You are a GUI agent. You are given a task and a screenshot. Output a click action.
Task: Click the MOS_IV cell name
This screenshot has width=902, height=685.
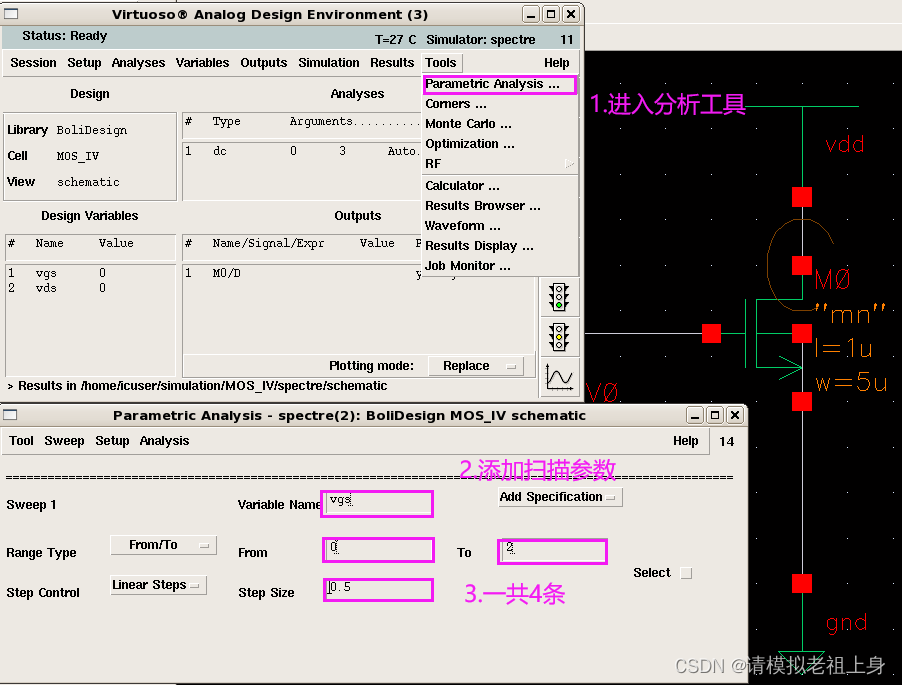tap(78, 156)
